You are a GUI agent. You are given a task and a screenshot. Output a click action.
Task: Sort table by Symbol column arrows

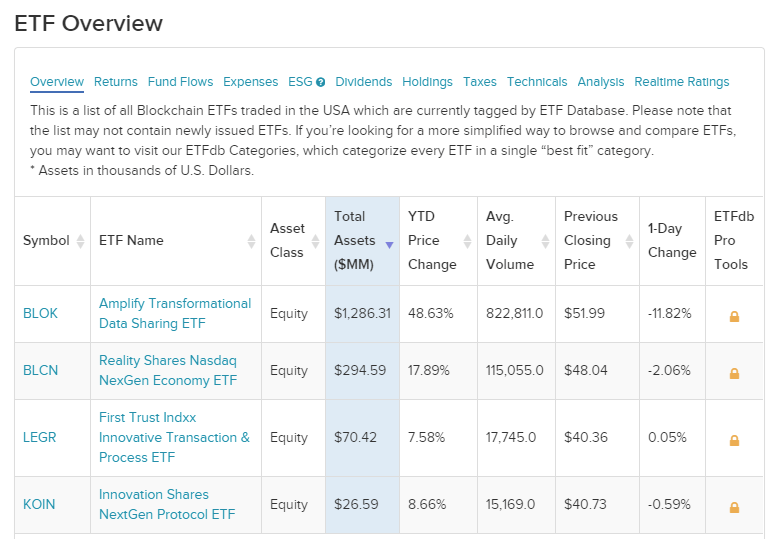pyautogui.click(x=81, y=241)
